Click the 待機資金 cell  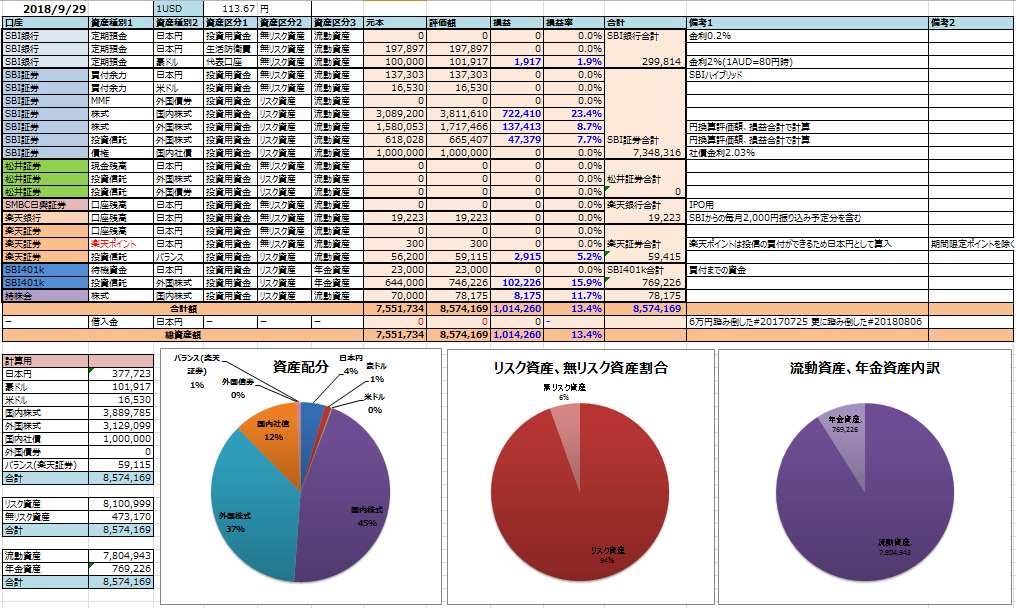click(121, 270)
